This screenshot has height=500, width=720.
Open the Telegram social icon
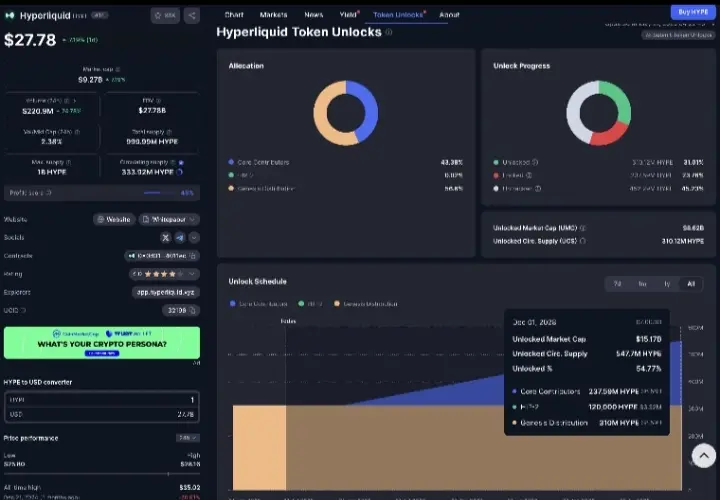[x=180, y=237]
